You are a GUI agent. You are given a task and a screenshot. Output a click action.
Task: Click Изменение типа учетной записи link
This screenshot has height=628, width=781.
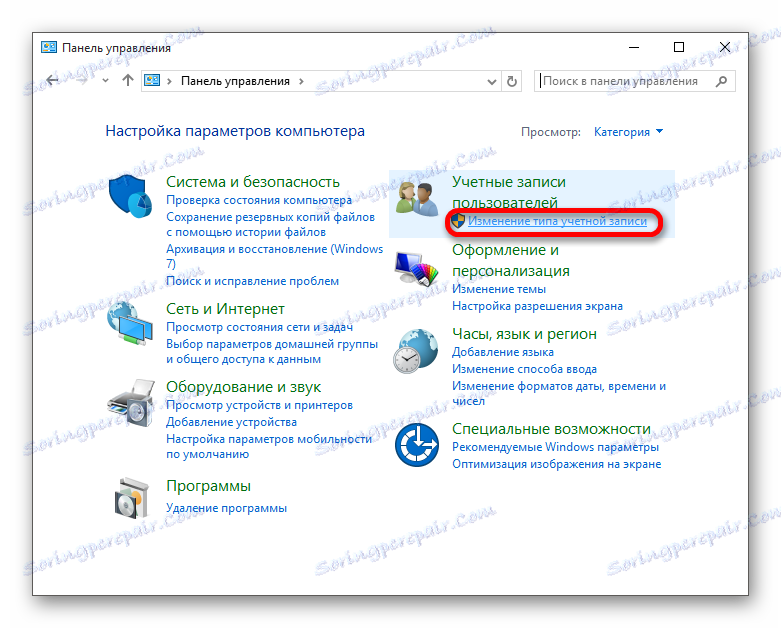[557, 221]
